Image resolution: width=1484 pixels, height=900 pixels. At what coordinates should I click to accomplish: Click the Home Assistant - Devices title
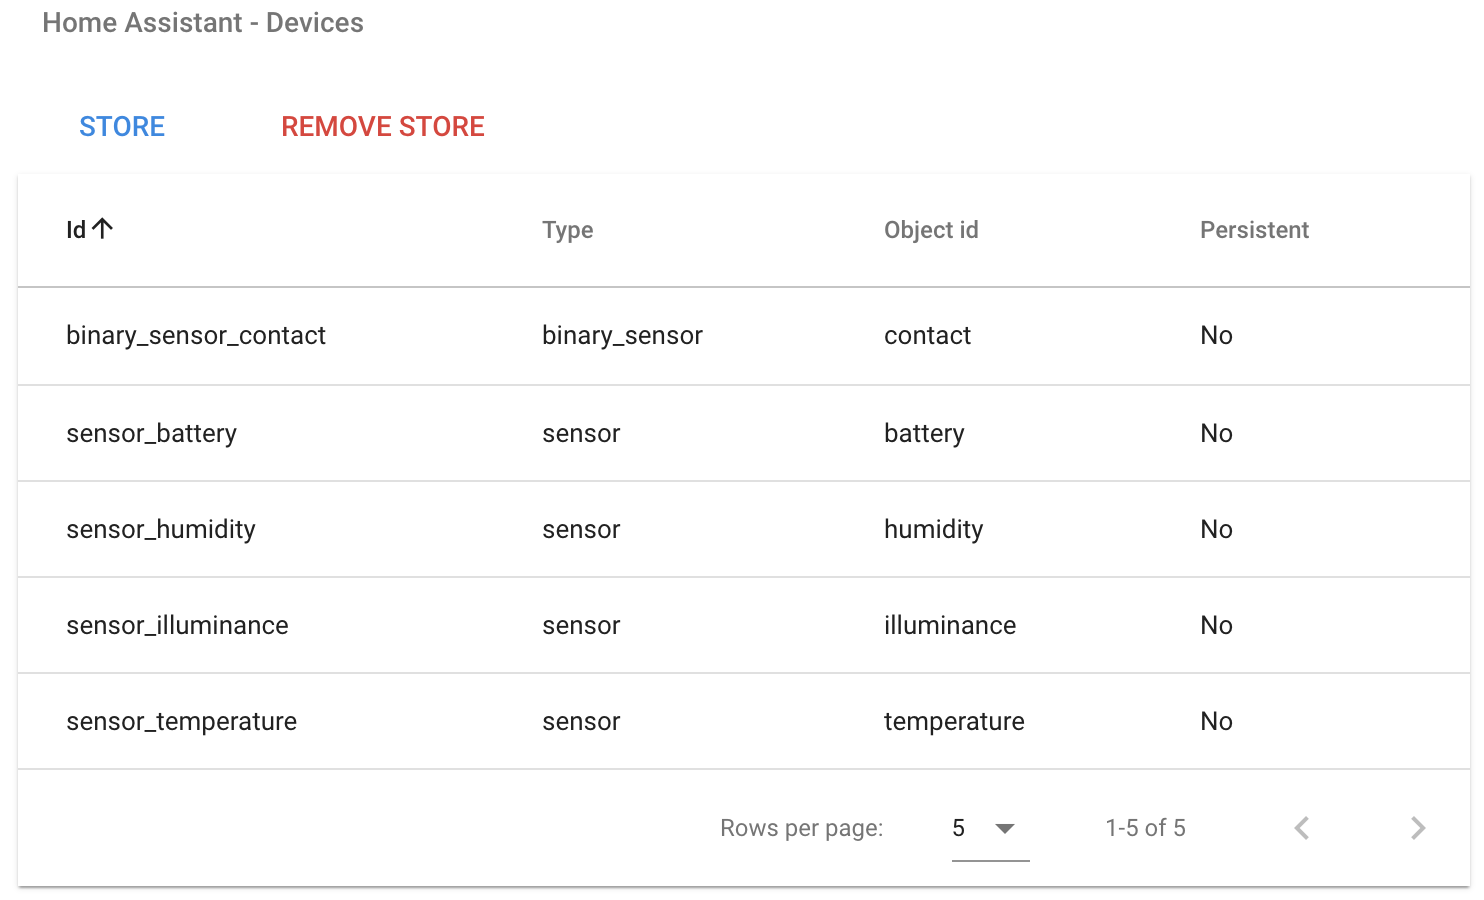203,23
